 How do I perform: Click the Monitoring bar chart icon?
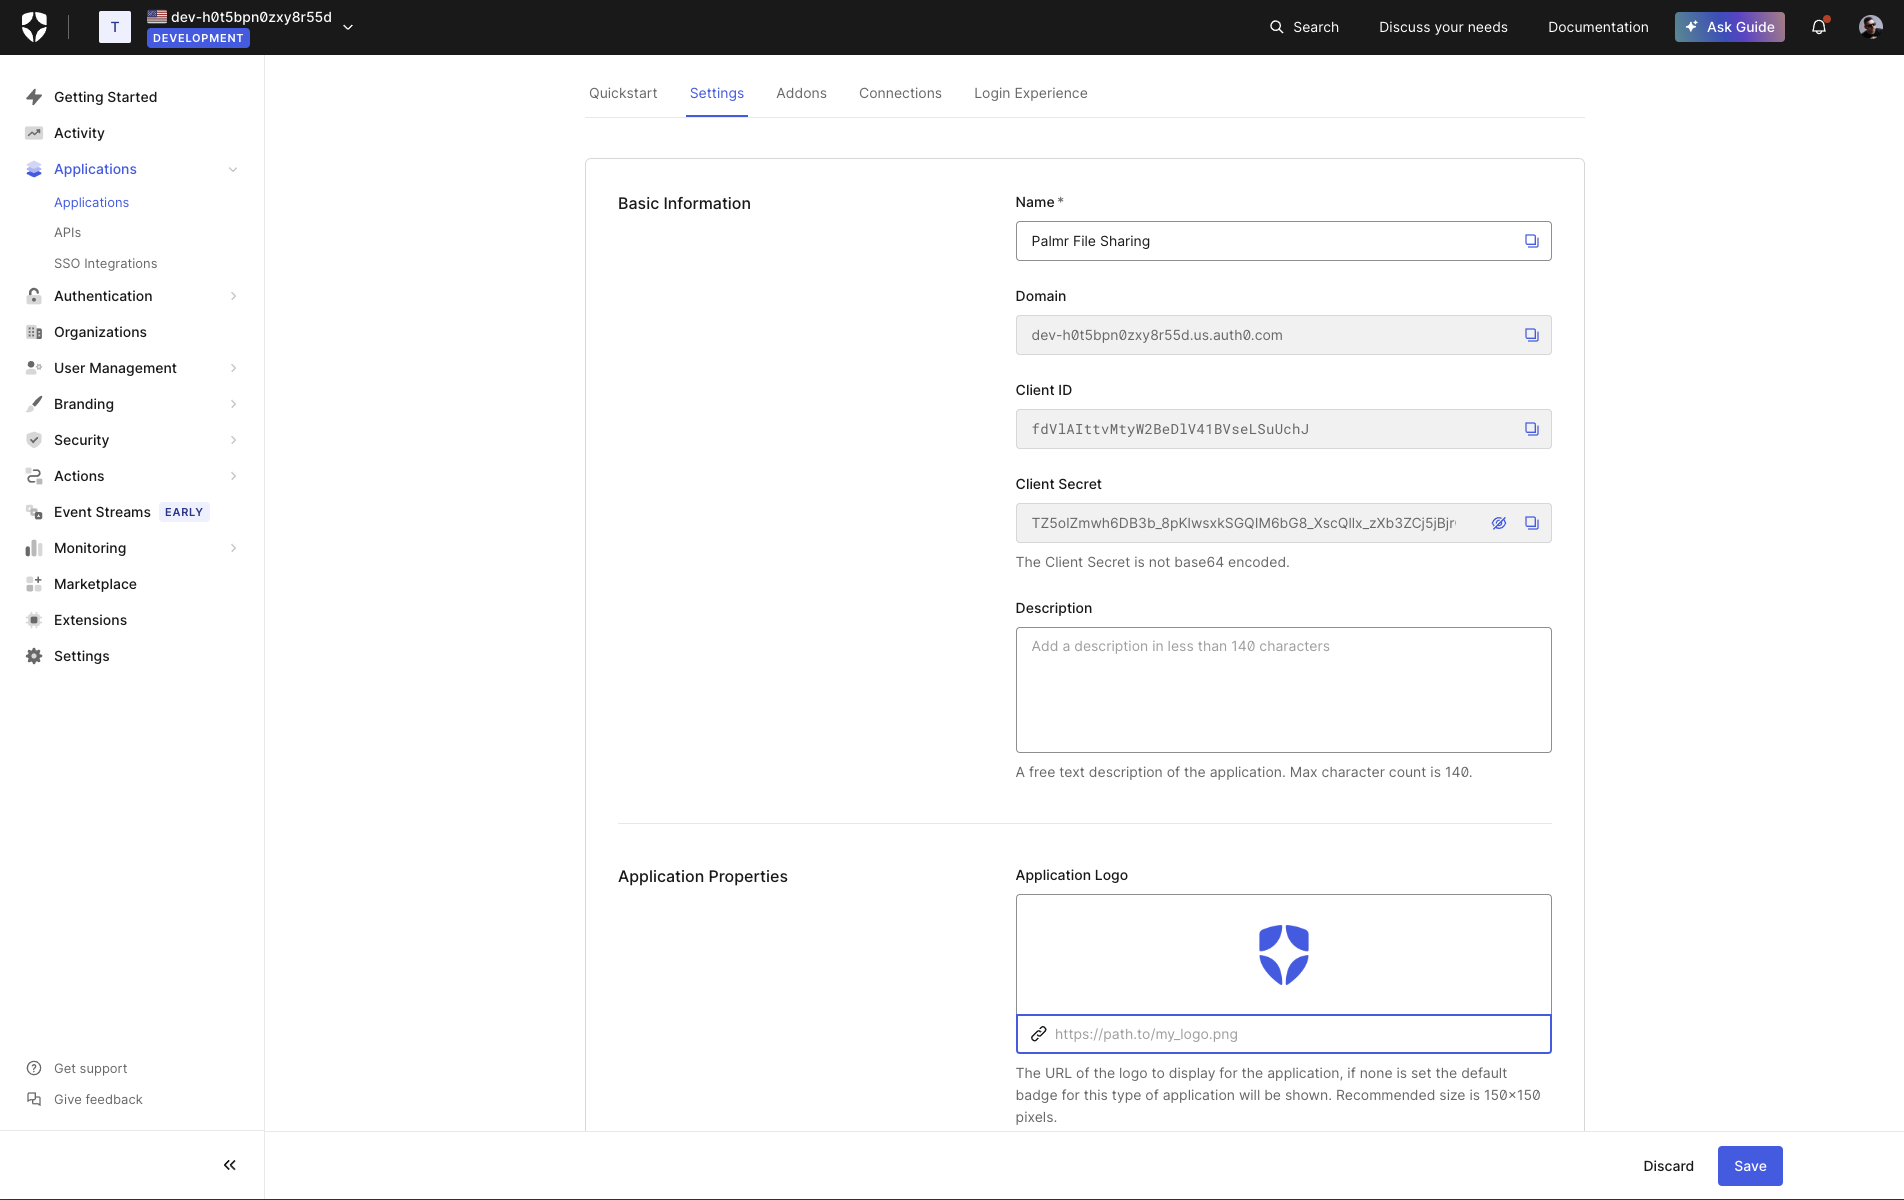[x=34, y=548]
